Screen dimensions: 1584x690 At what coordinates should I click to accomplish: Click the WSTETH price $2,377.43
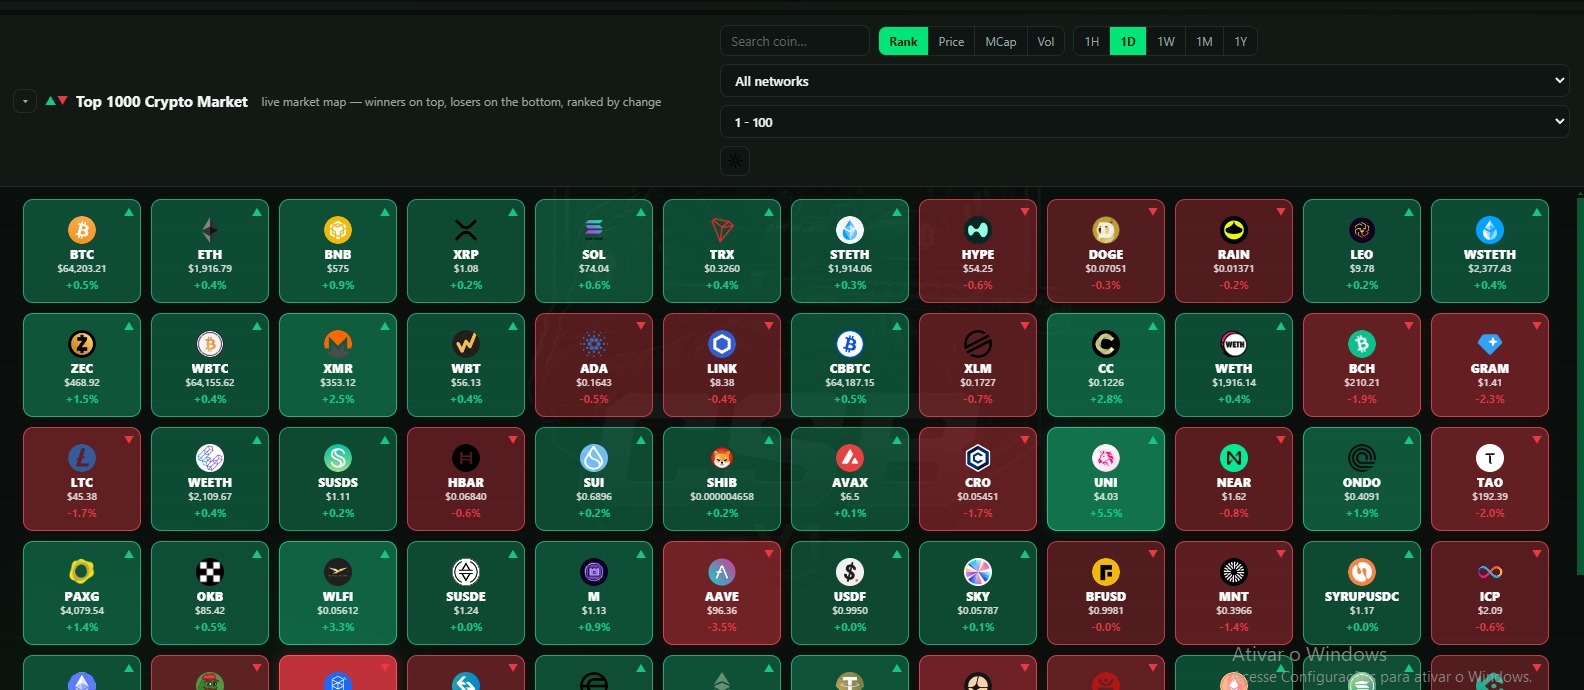(1490, 269)
